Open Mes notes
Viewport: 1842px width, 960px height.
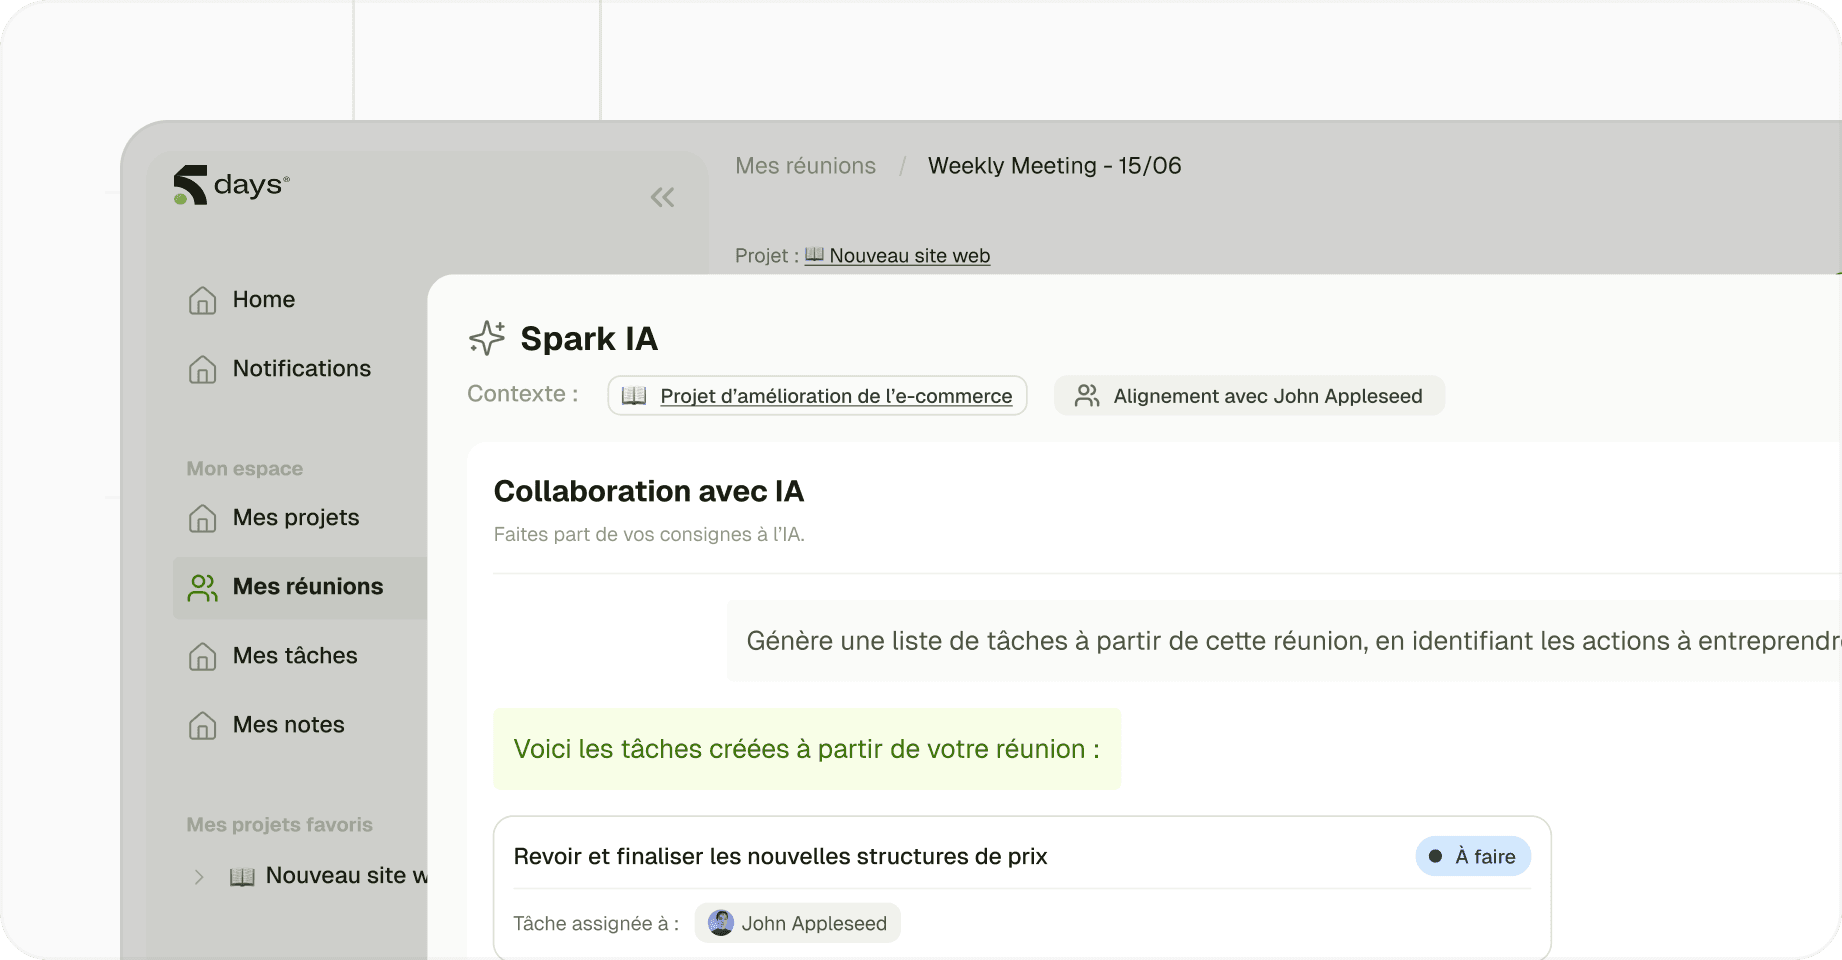(x=288, y=725)
